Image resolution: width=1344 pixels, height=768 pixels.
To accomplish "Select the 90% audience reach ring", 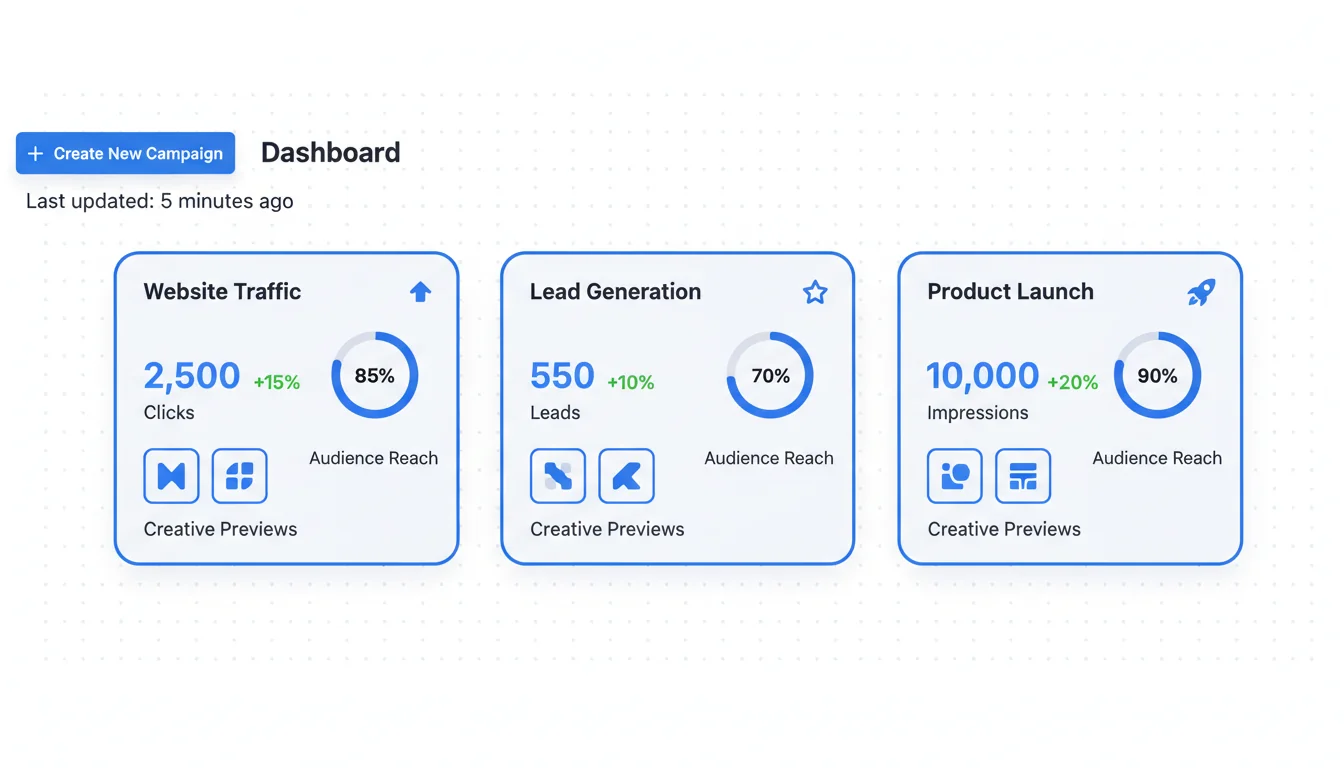I will [x=1157, y=376].
